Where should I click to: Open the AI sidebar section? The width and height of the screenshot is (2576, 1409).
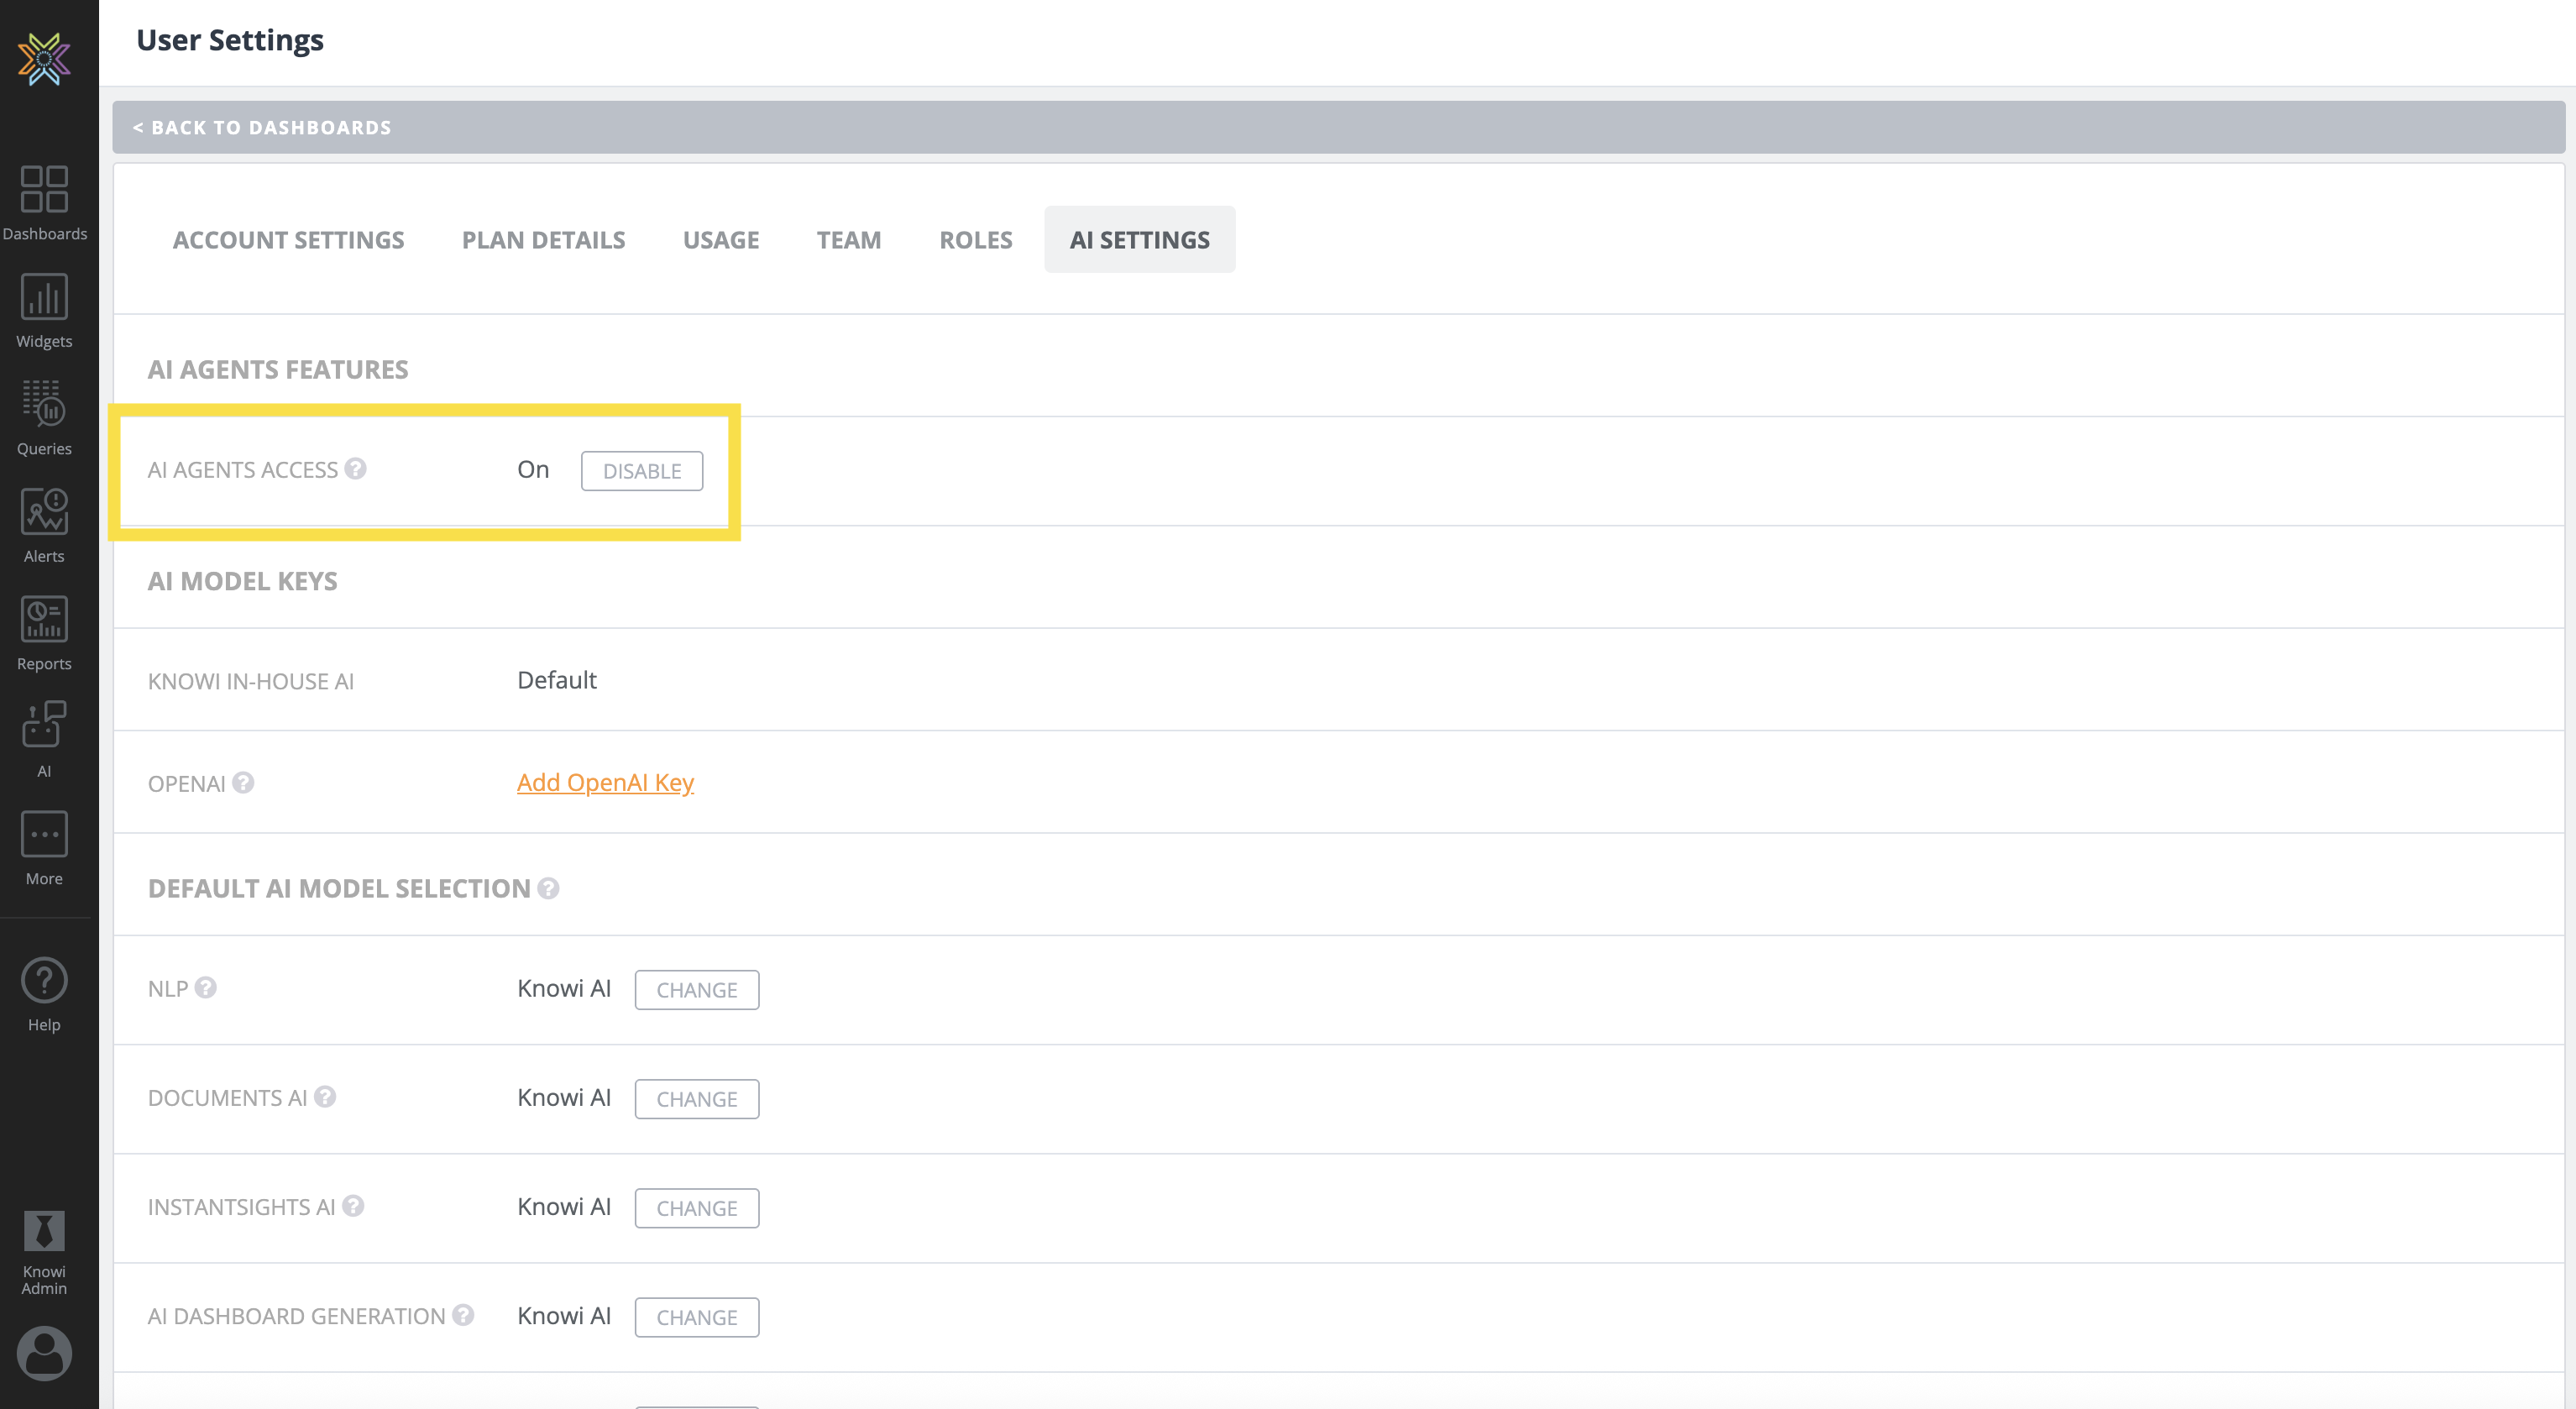pyautogui.click(x=44, y=738)
